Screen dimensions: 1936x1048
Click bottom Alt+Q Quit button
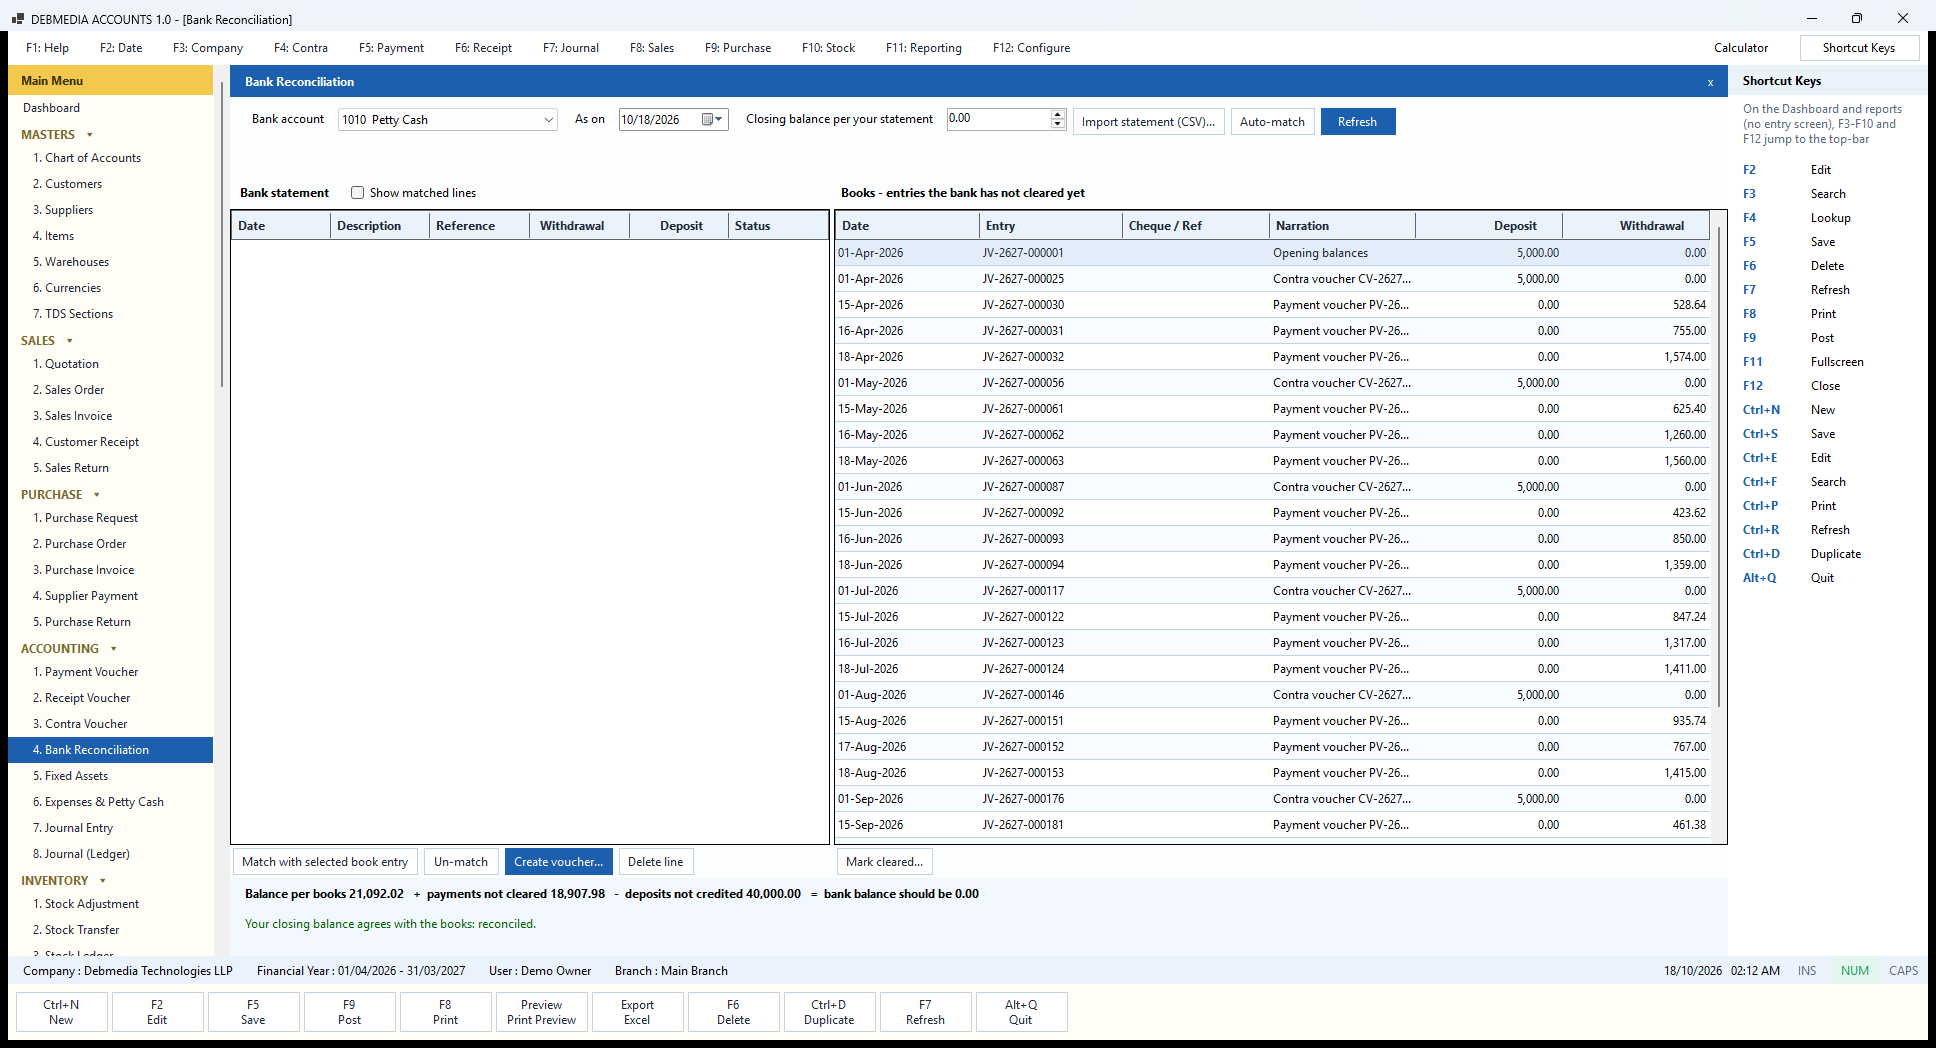(x=1021, y=1012)
